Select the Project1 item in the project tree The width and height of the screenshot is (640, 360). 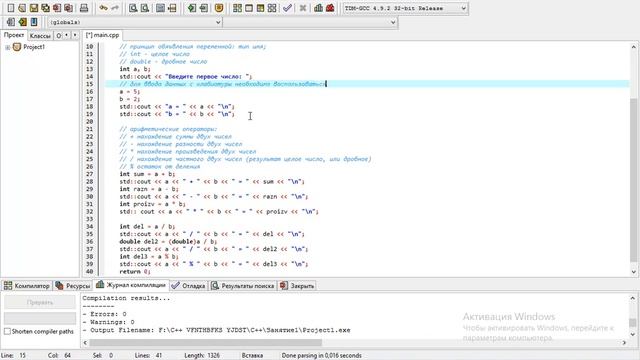pyautogui.click(x=34, y=47)
